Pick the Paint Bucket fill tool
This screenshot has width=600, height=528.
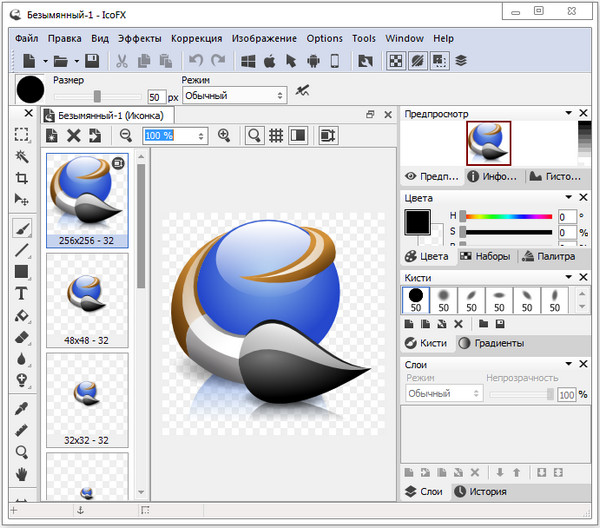pyautogui.click(x=21, y=316)
